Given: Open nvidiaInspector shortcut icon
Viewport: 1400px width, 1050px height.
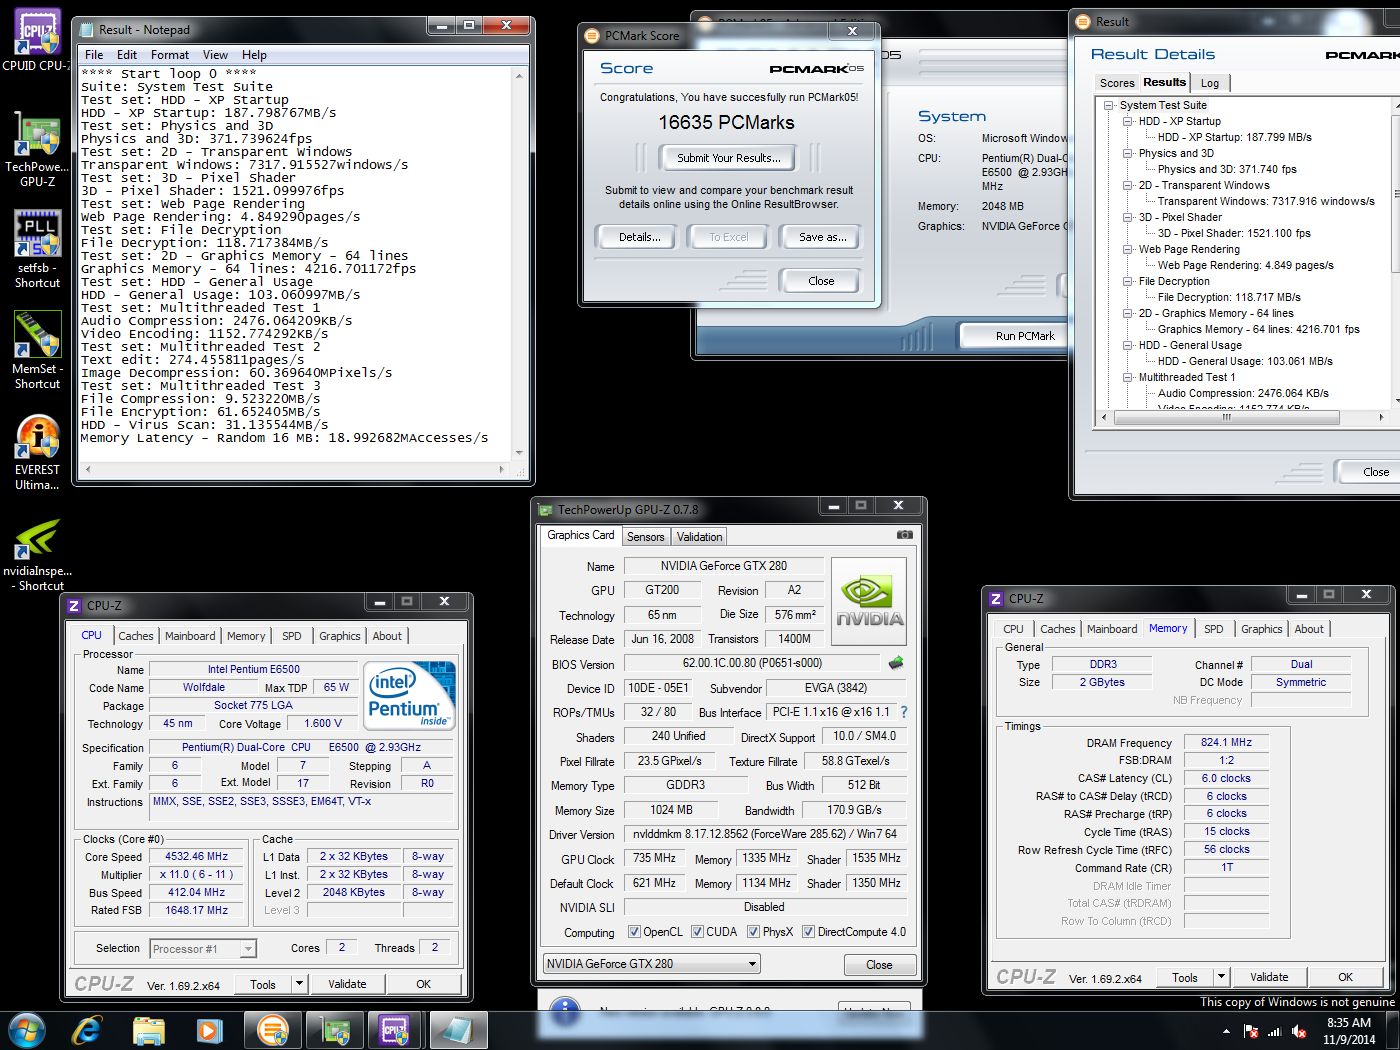Looking at the screenshot, I should [x=37, y=538].
